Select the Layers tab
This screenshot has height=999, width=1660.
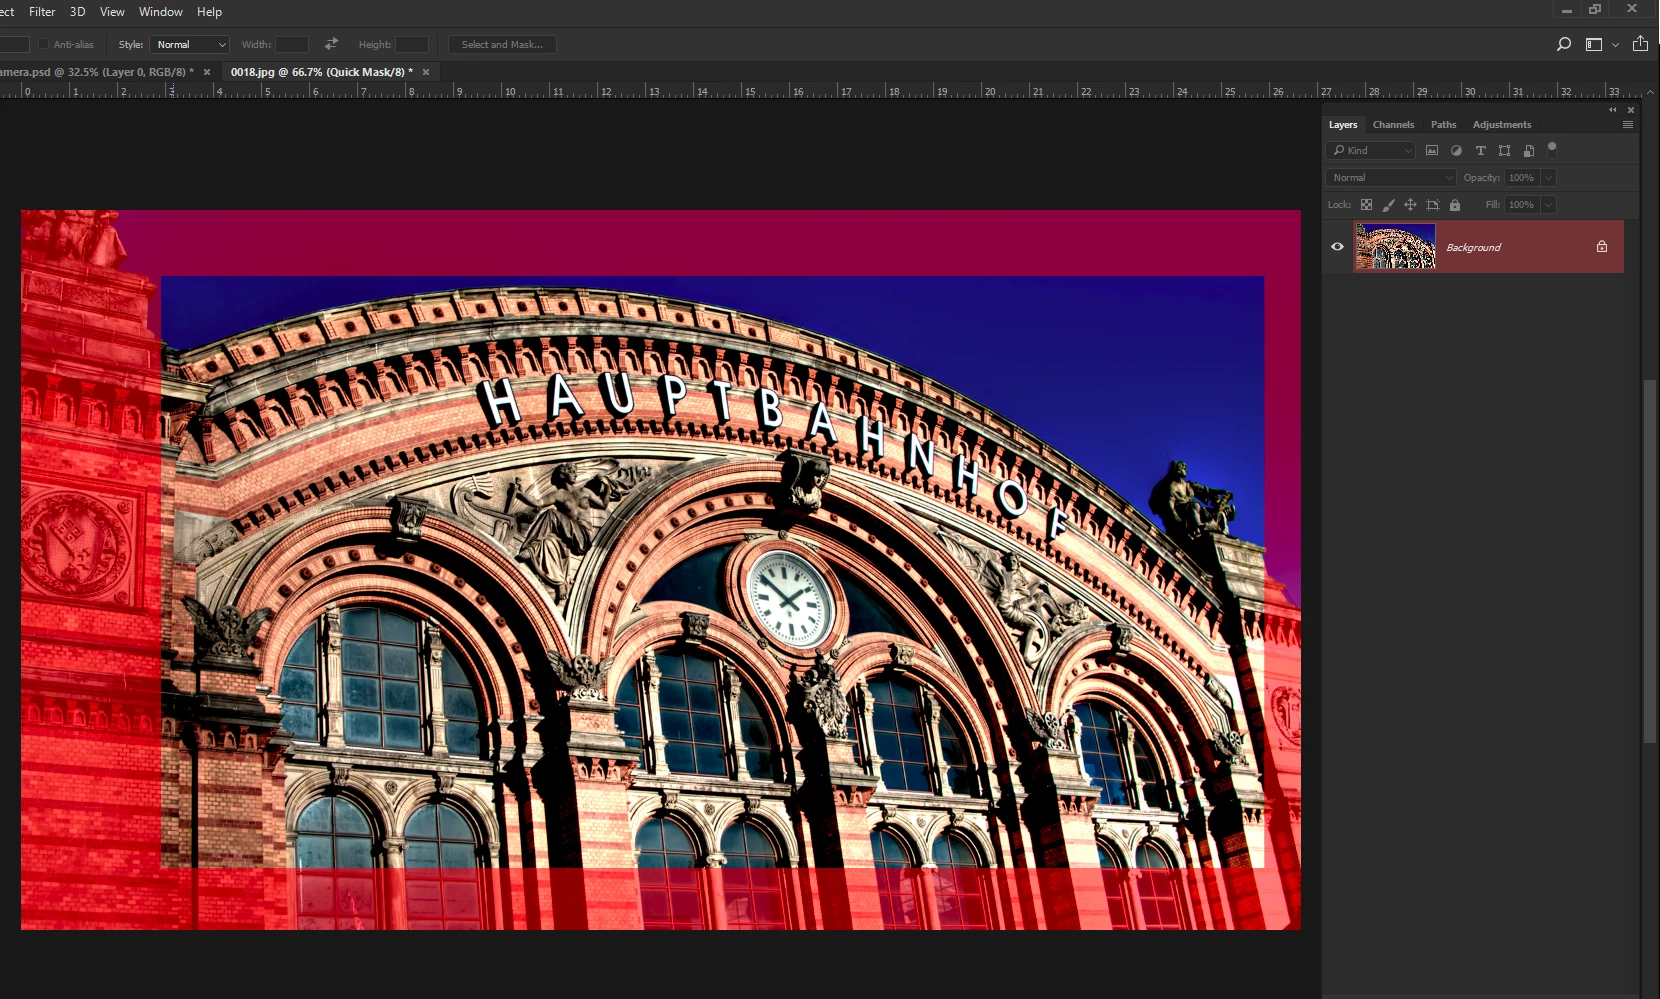(x=1343, y=125)
